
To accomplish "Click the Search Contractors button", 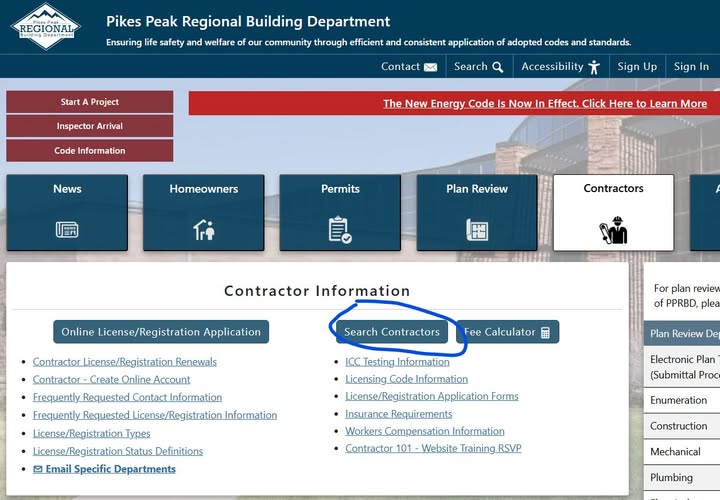I will pyautogui.click(x=392, y=332).
